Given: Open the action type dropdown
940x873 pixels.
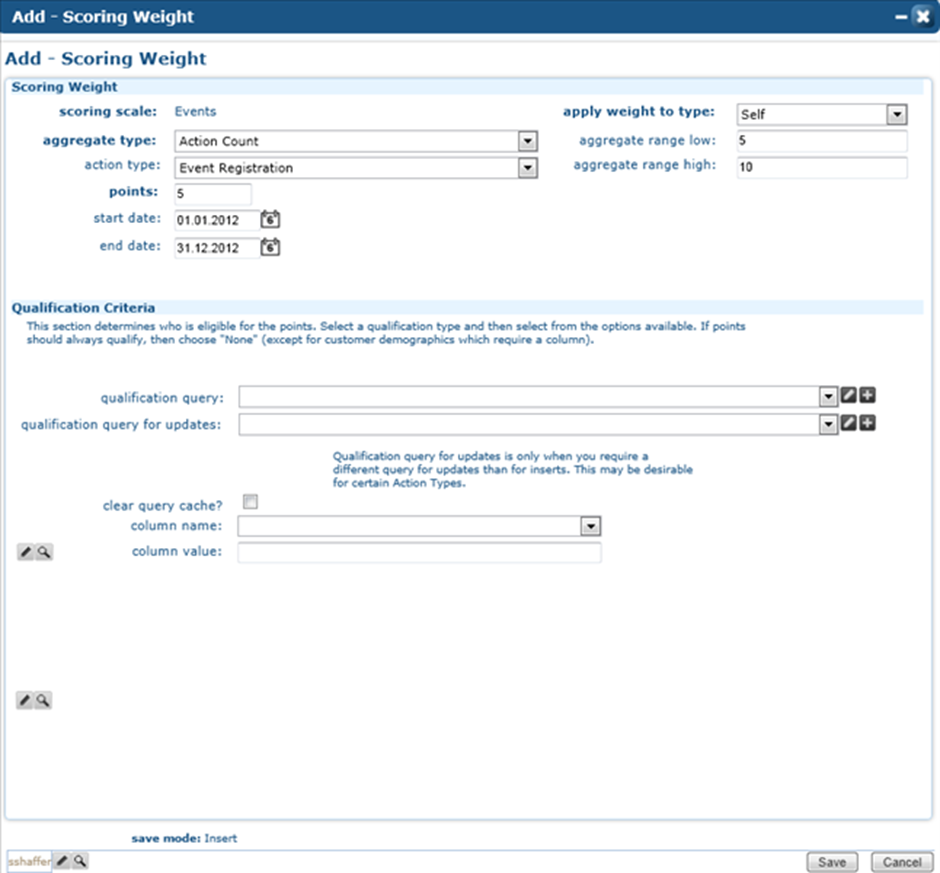Looking at the screenshot, I should [528, 168].
